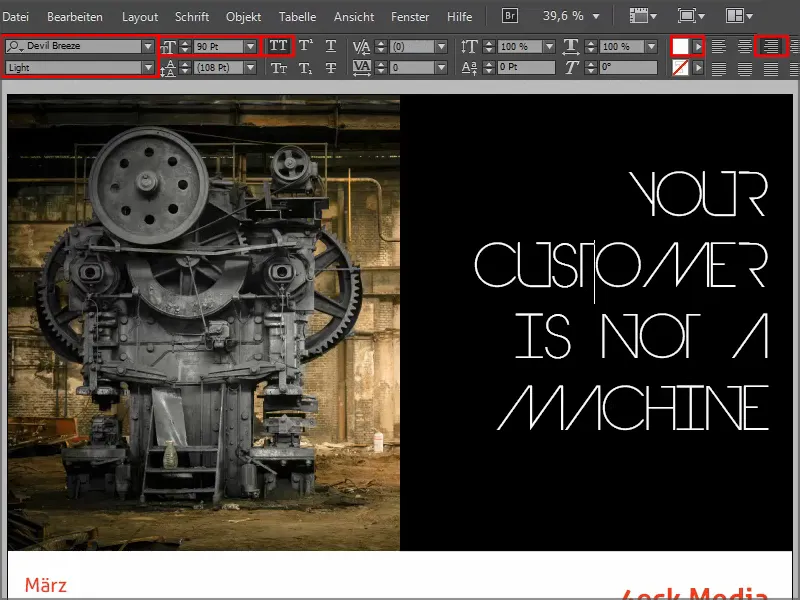The height and width of the screenshot is (600, 800).
Task: Open the Hilfe menu
Action: pyautogui.click(x=459, y=16)
